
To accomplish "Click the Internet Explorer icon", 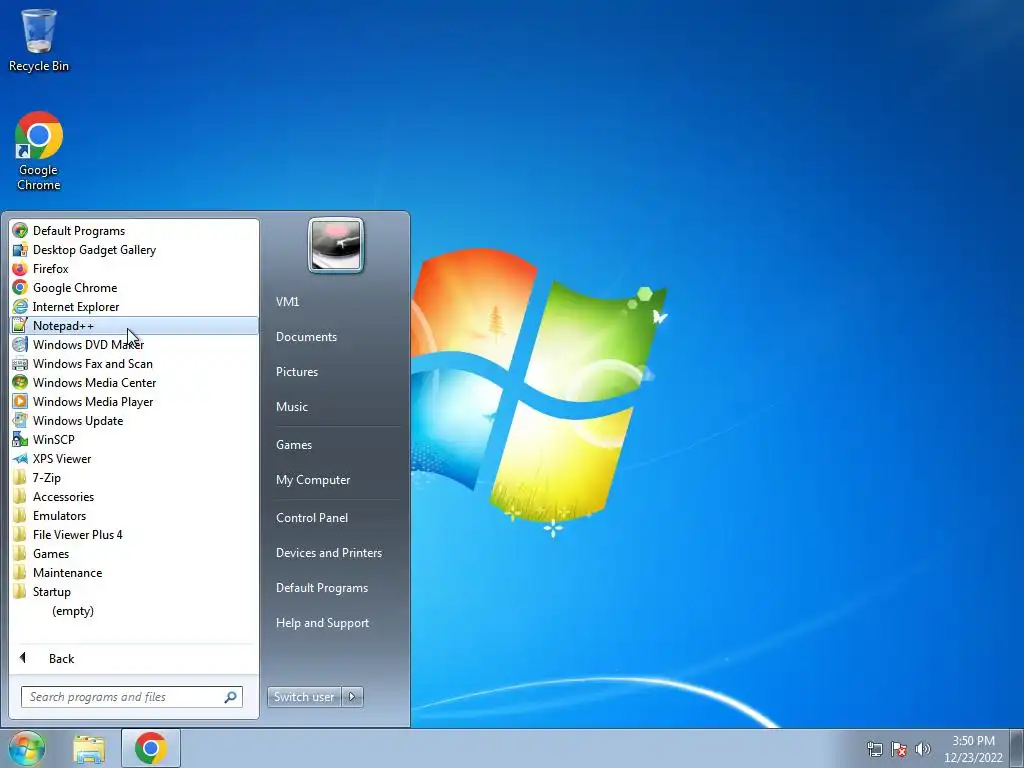I will pos(20,306).
